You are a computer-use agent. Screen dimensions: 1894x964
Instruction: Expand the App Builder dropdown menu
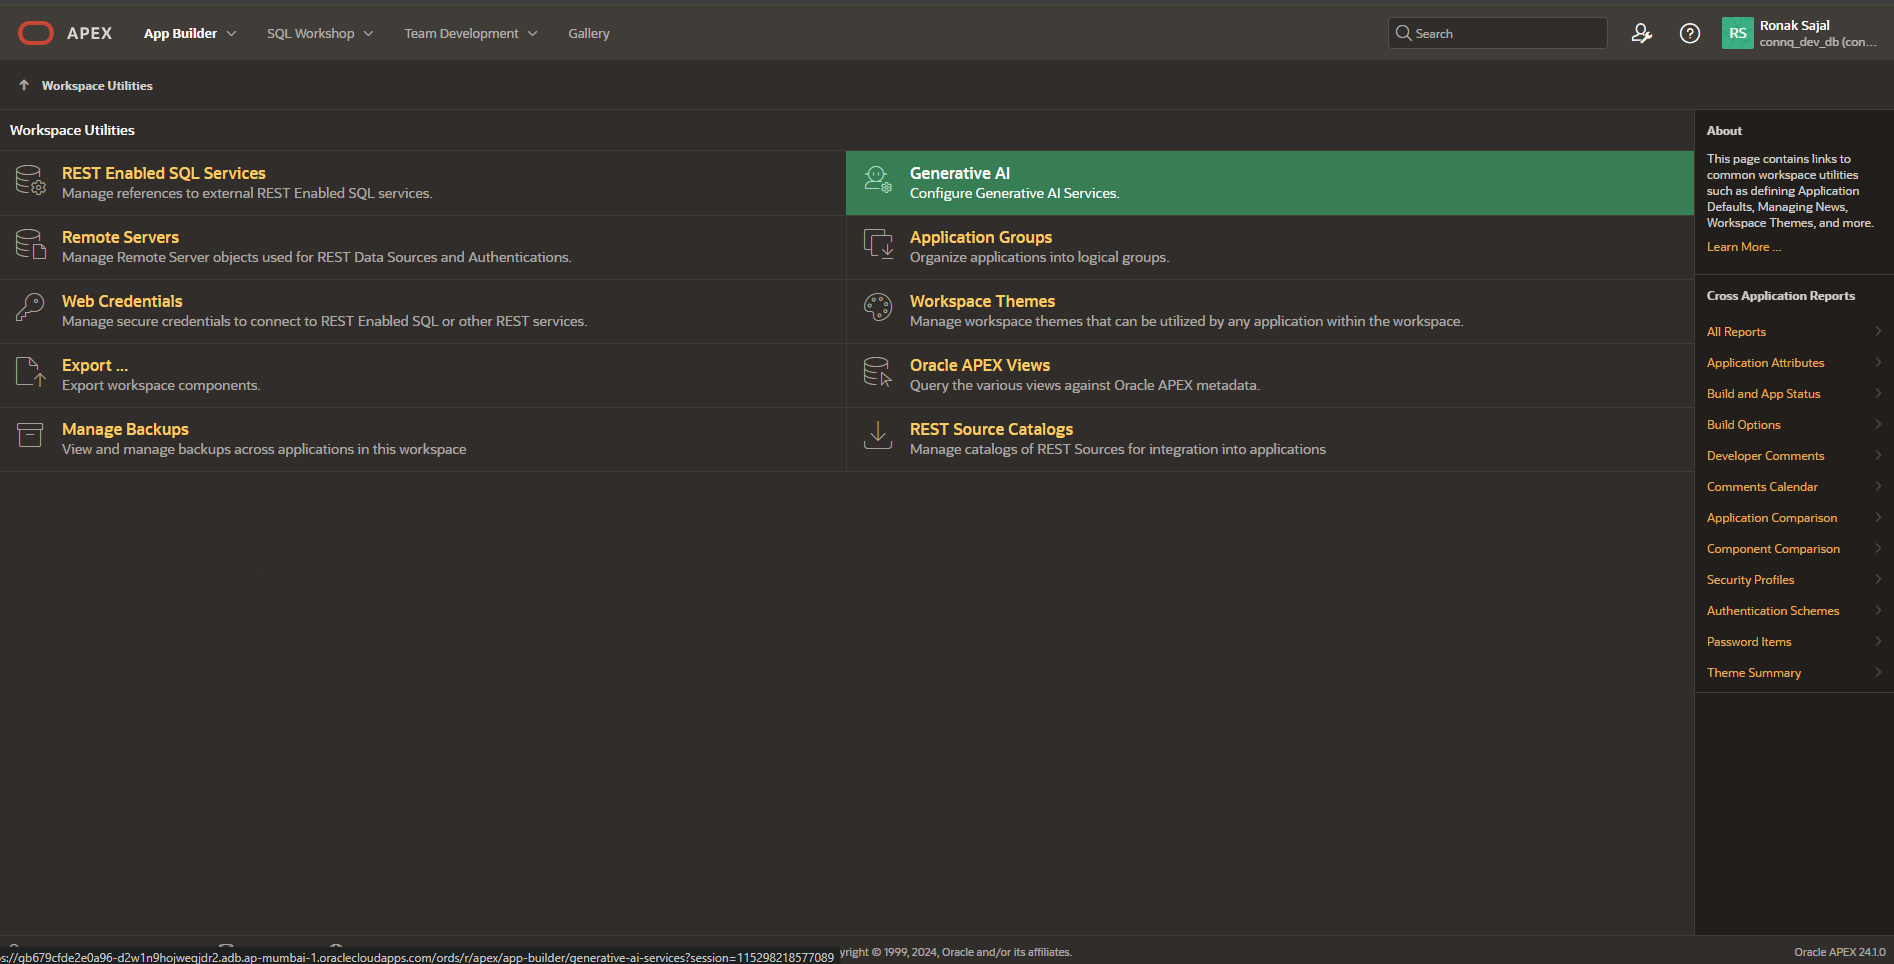pos(190,34)
